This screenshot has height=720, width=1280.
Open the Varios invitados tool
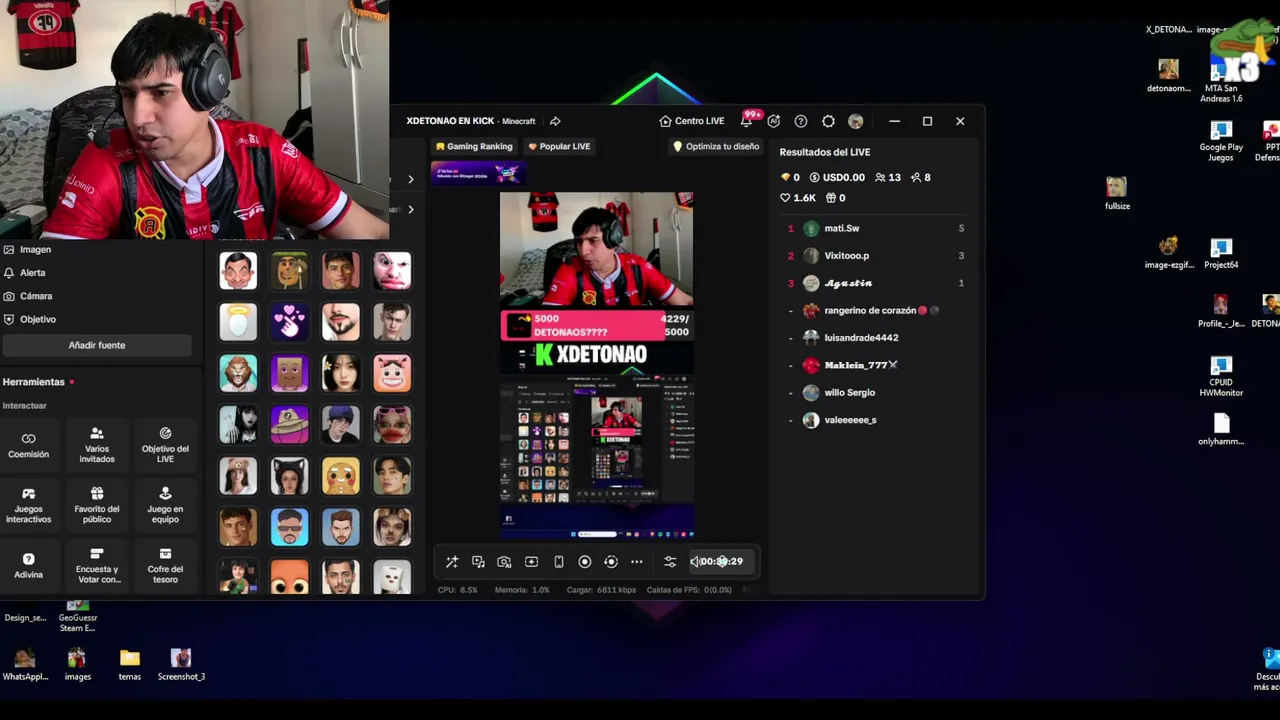[x=97, y=446]
